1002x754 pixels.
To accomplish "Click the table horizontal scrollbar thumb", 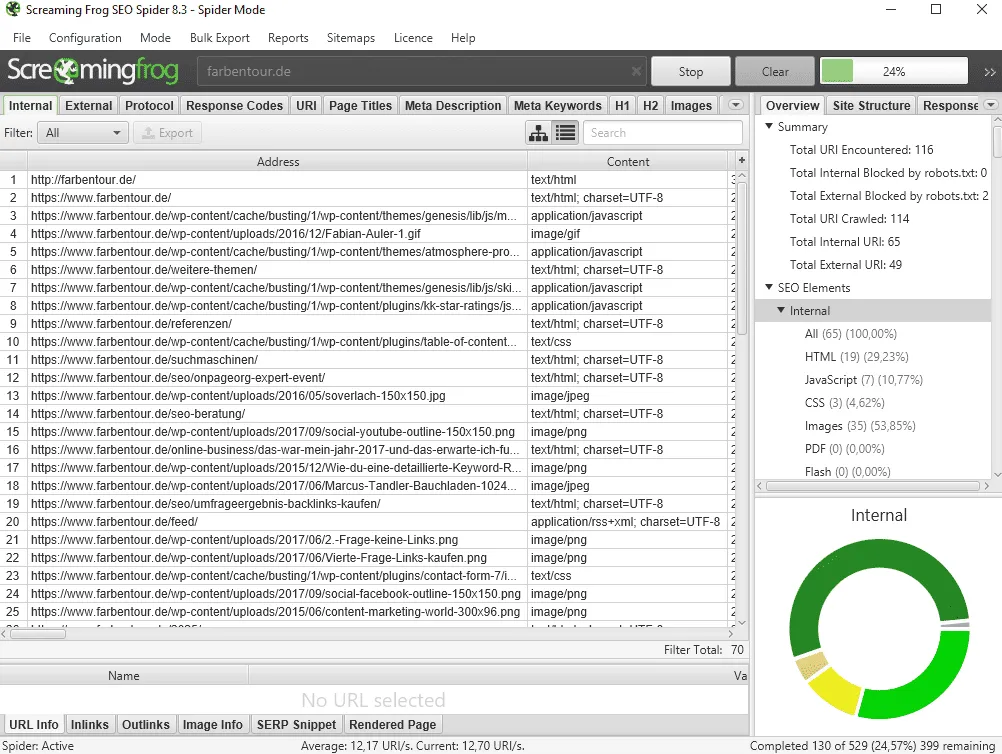I will (37, 634).
